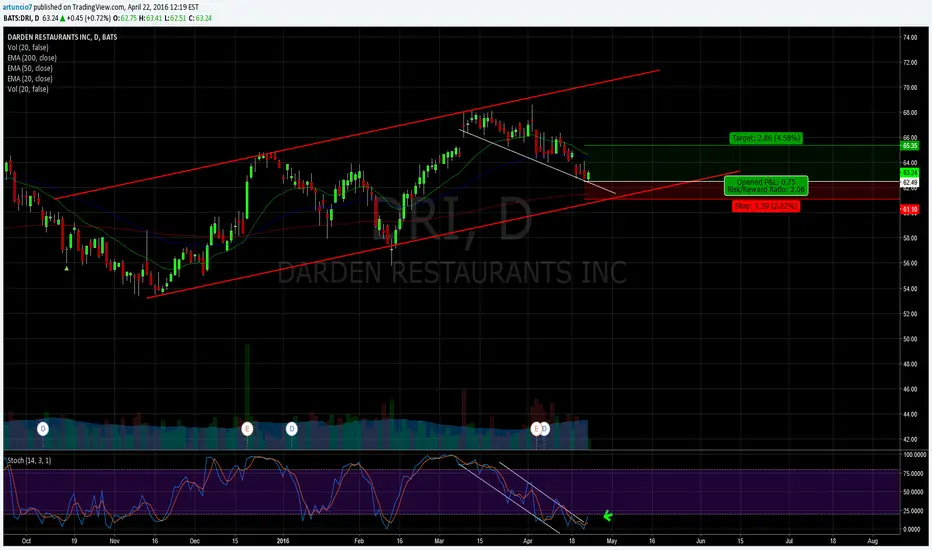Select the DARDEN RESTAURANTS INC, D, BATS legend

pos(62,37)
